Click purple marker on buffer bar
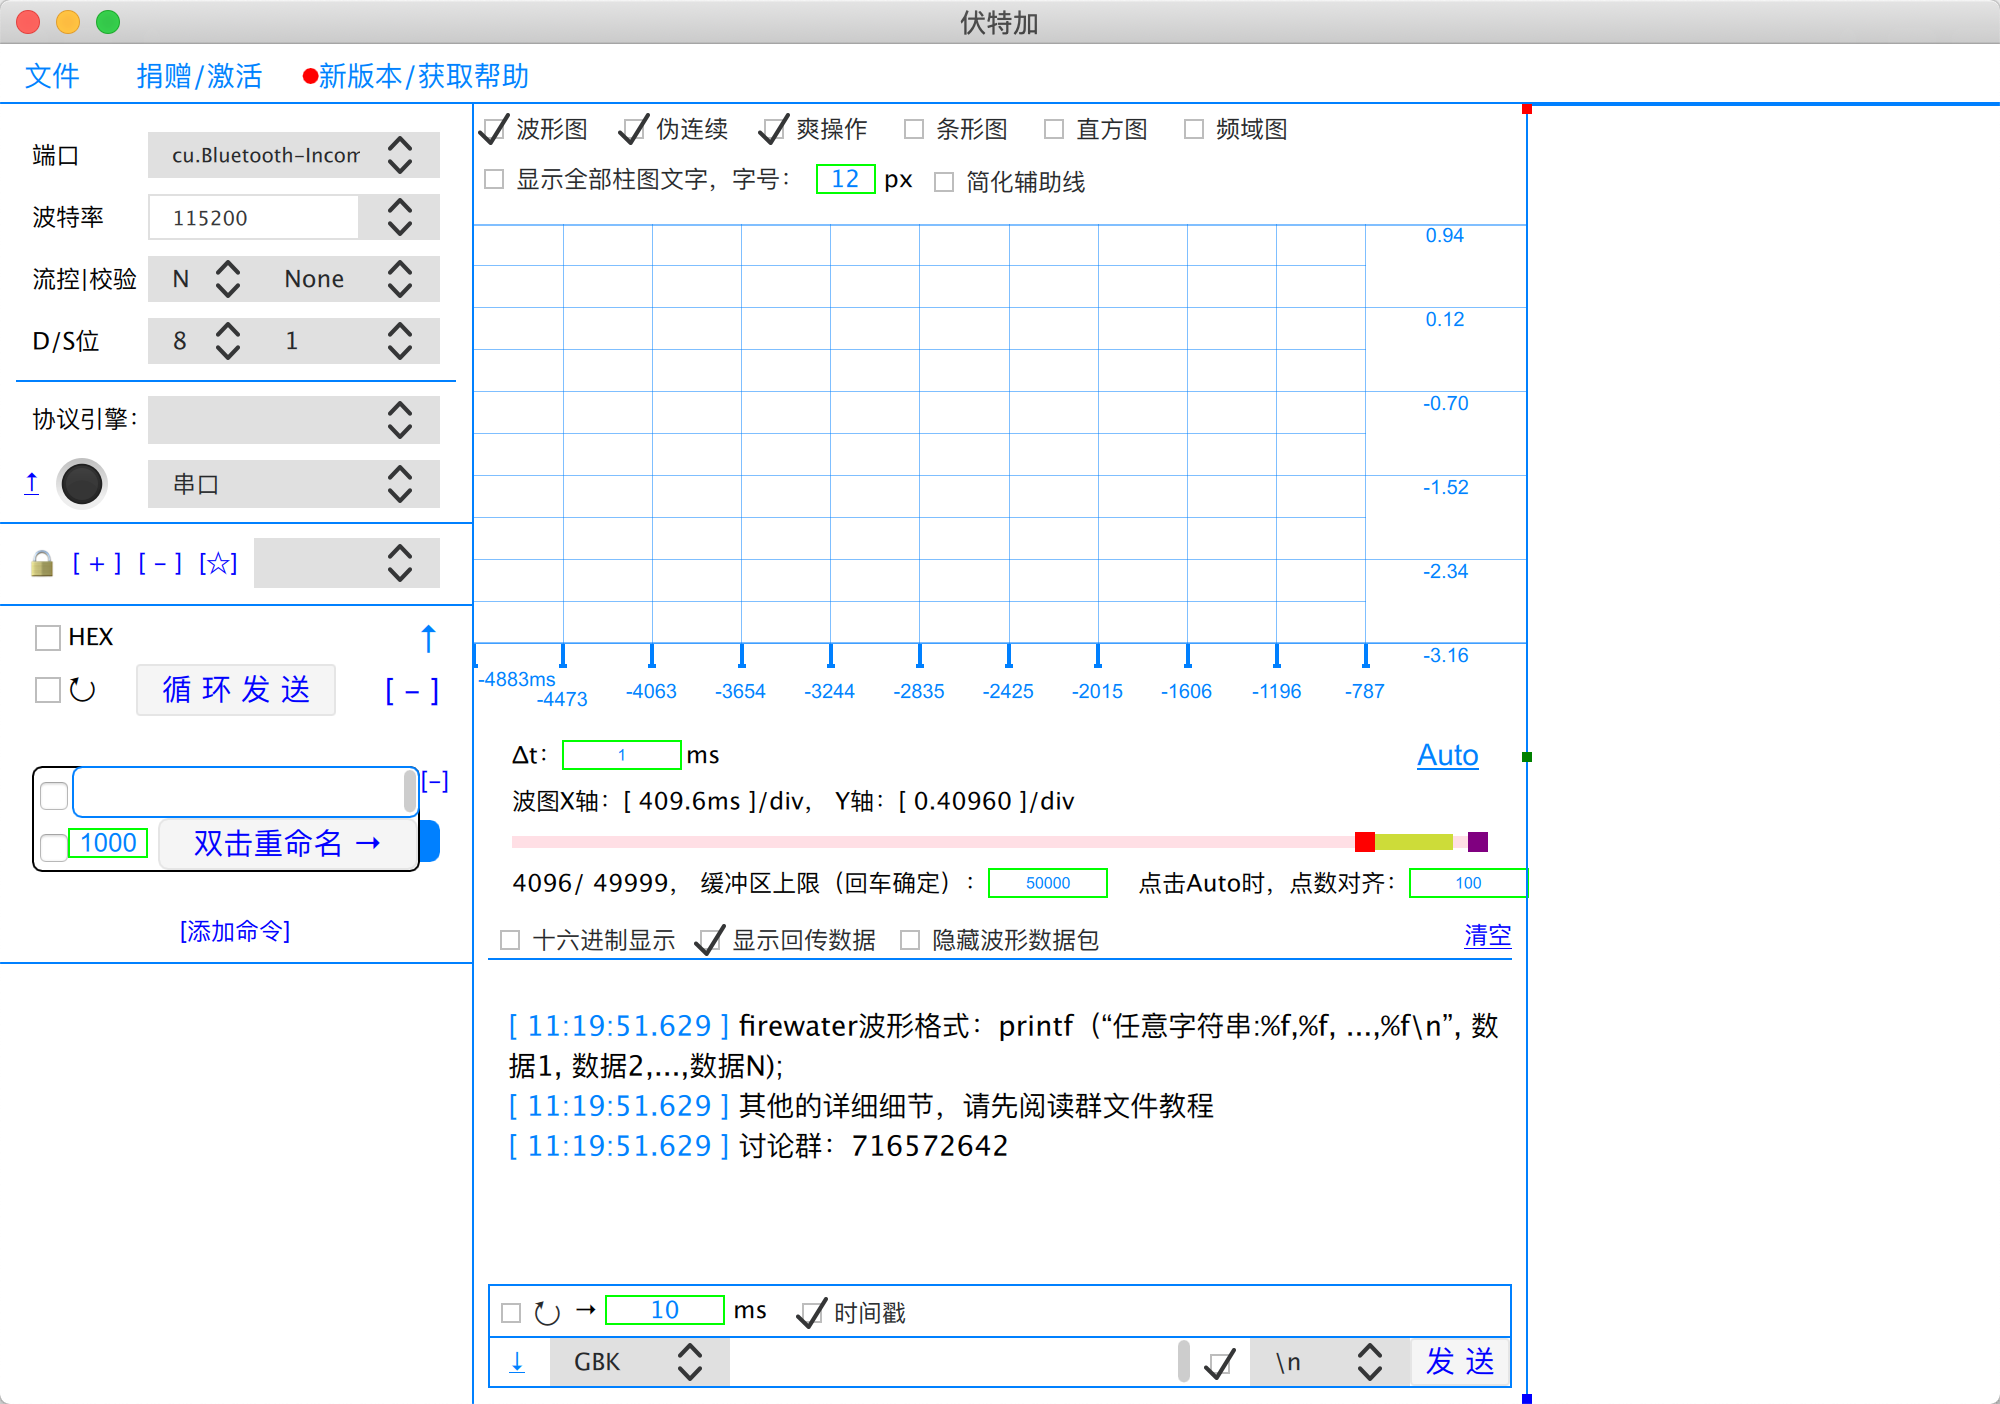The width and height of the screenshot is (2000, 1404). (x=1478, y=842)
